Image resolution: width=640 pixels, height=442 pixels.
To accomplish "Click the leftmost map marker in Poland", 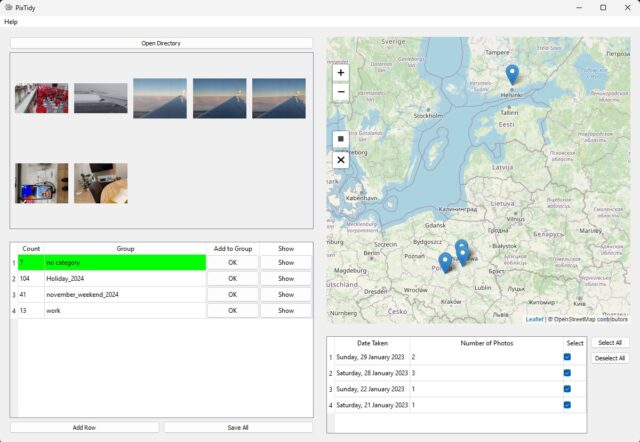I will pos(445,262).
